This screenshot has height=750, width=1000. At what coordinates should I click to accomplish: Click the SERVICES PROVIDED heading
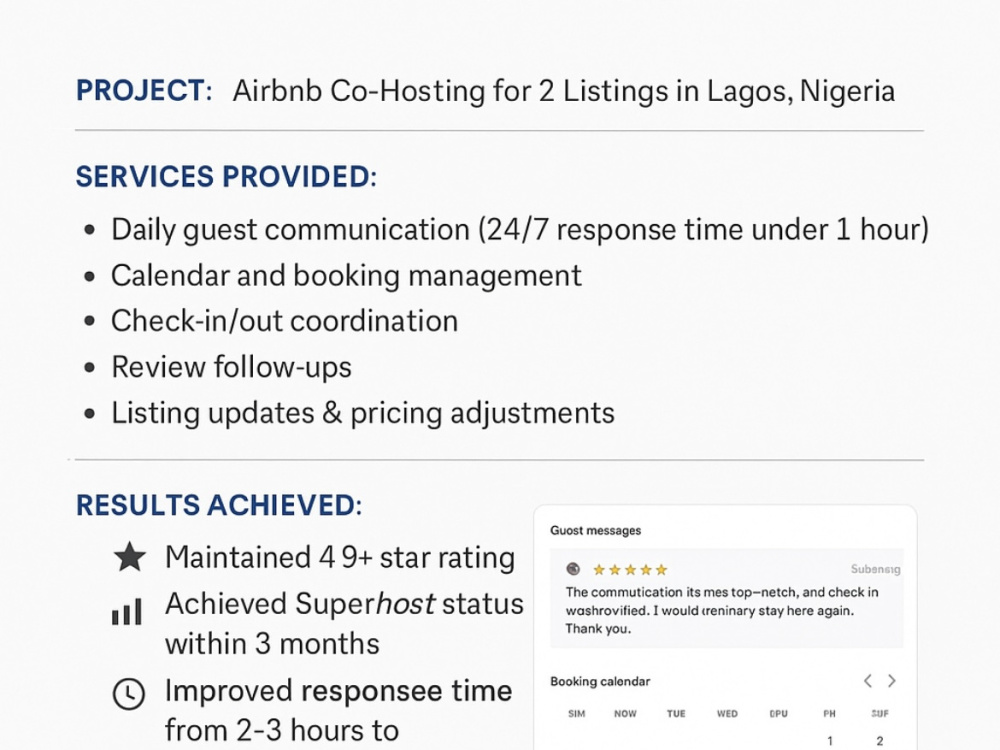226,177
